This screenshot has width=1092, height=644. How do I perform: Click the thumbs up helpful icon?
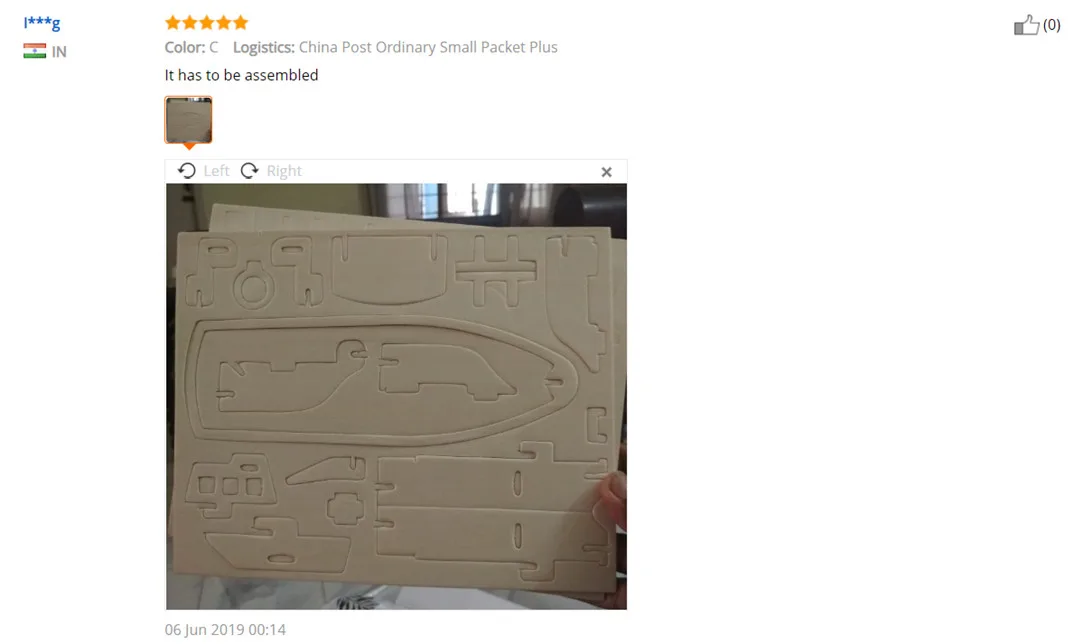[x=1027, y=25]
